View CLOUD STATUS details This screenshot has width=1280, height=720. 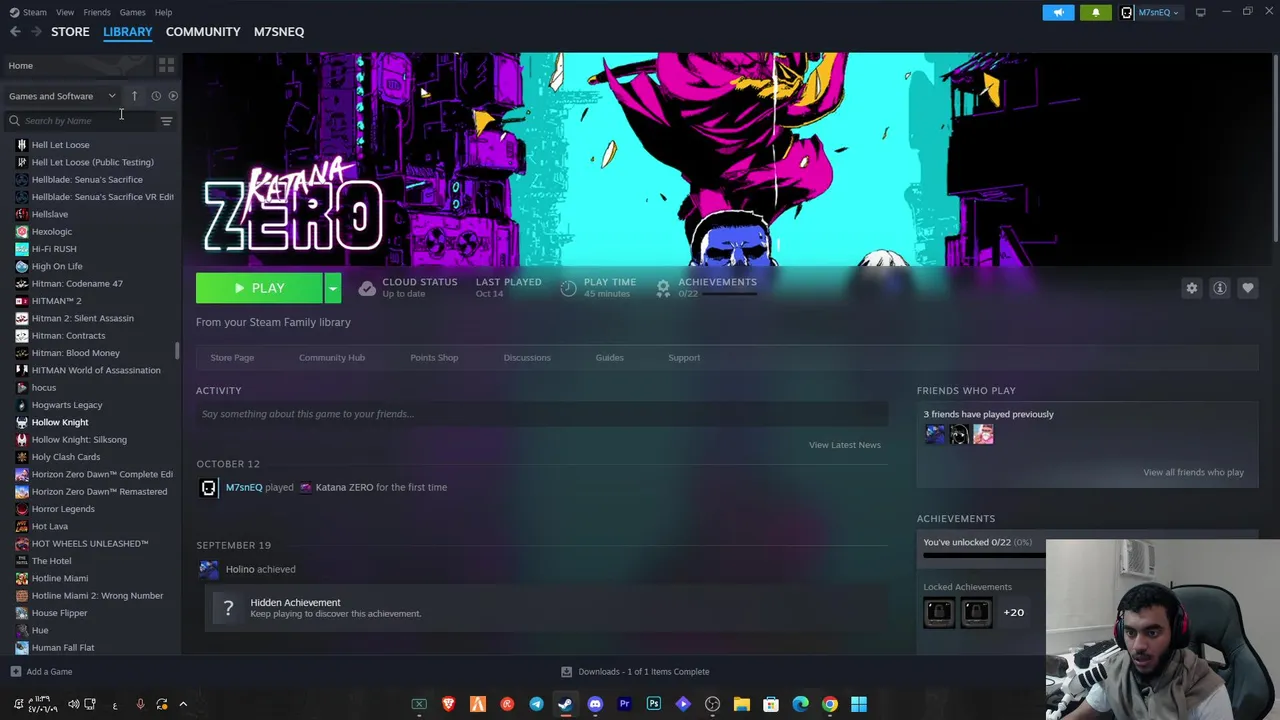408,287
